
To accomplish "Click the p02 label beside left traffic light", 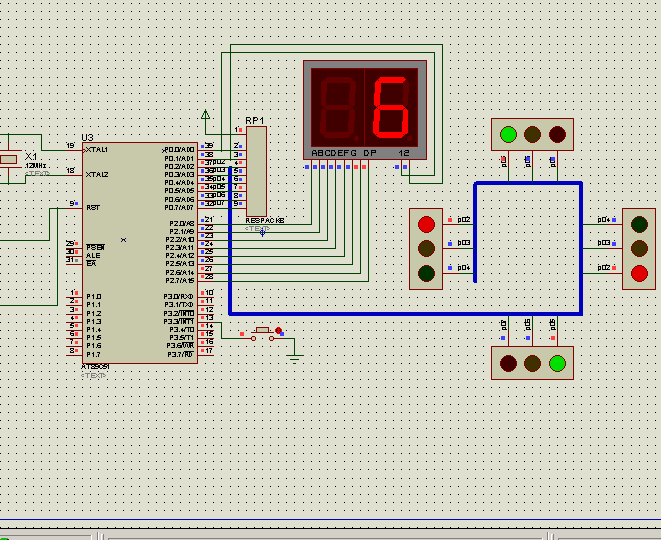I will (464, 220).
